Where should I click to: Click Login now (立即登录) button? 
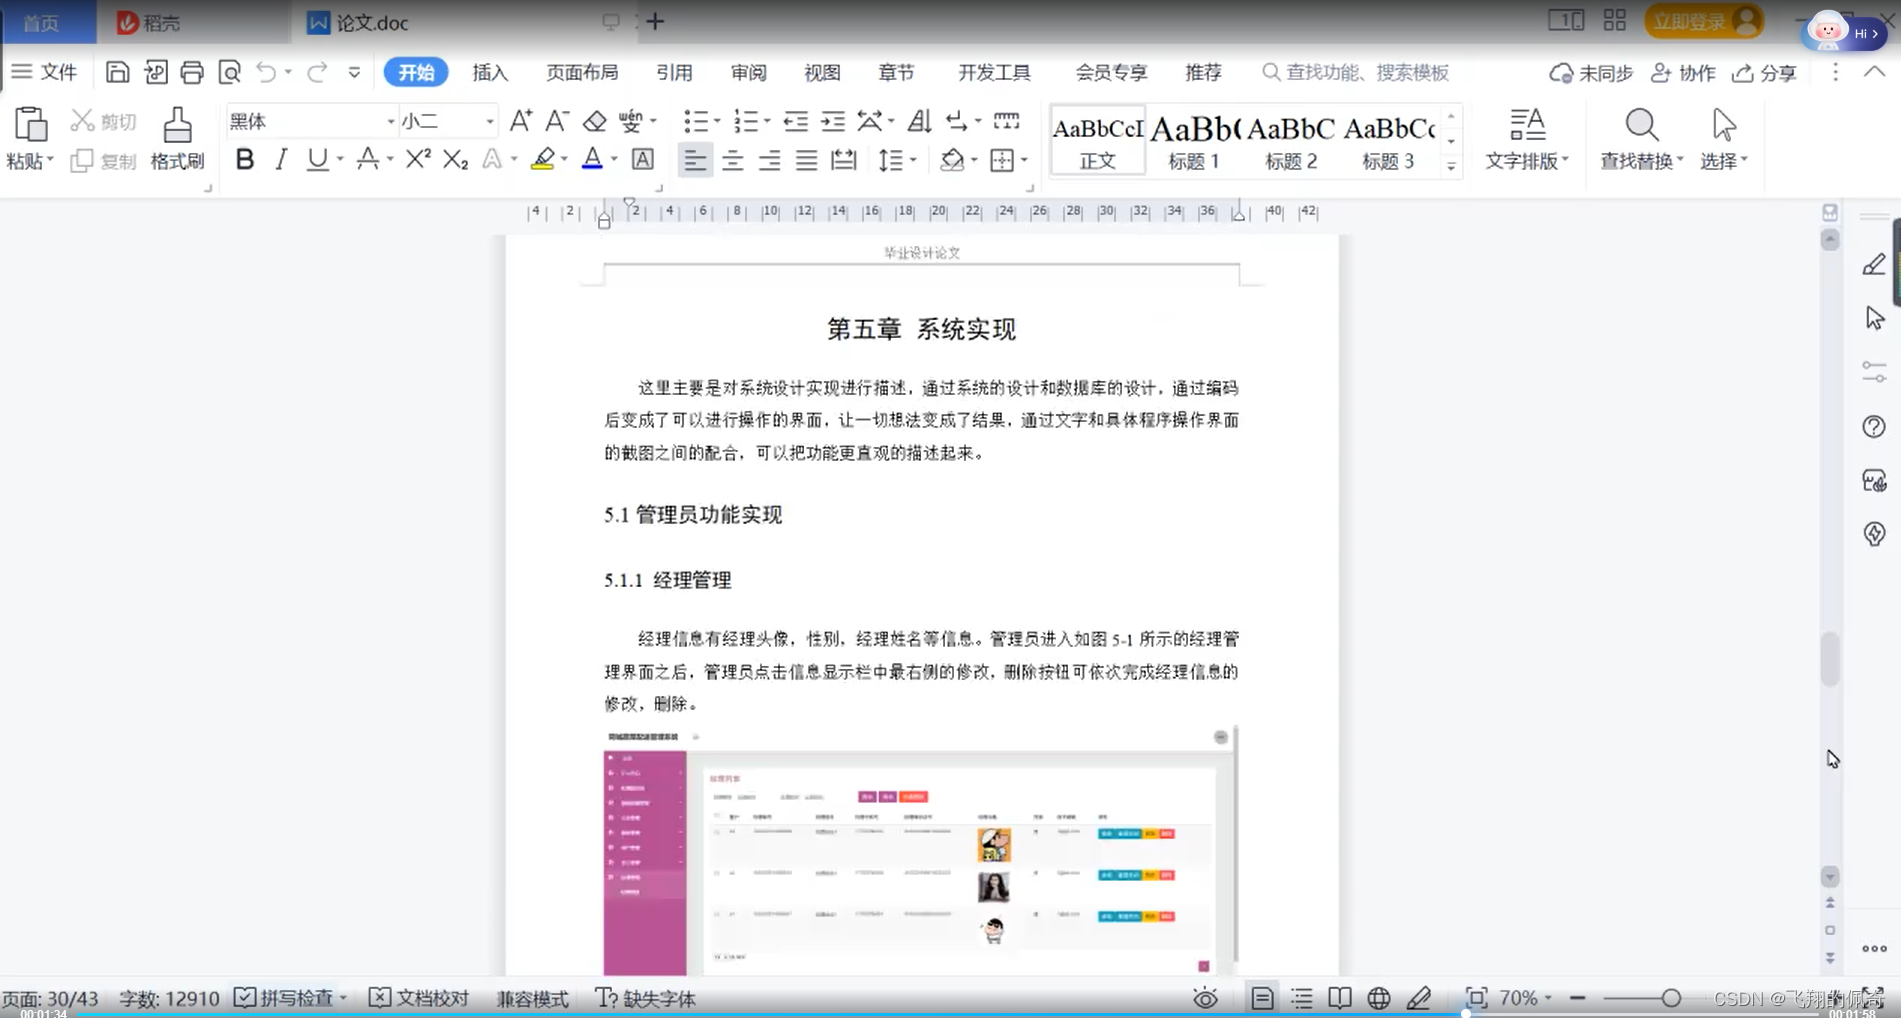point(1704,22)
